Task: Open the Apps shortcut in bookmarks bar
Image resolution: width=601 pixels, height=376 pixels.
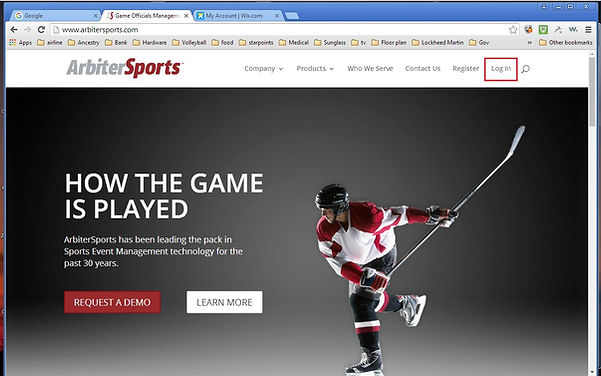Action: click(21, 43)
